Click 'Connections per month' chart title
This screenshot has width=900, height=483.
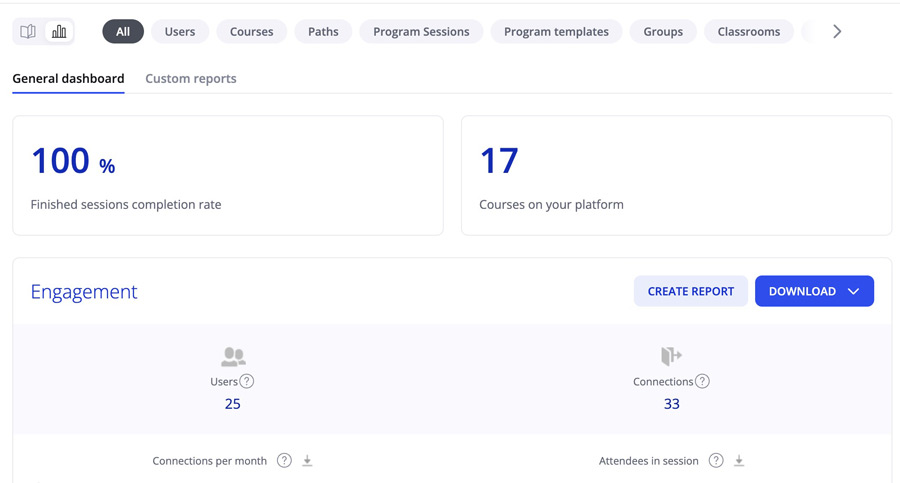click(x=210, y=461)
